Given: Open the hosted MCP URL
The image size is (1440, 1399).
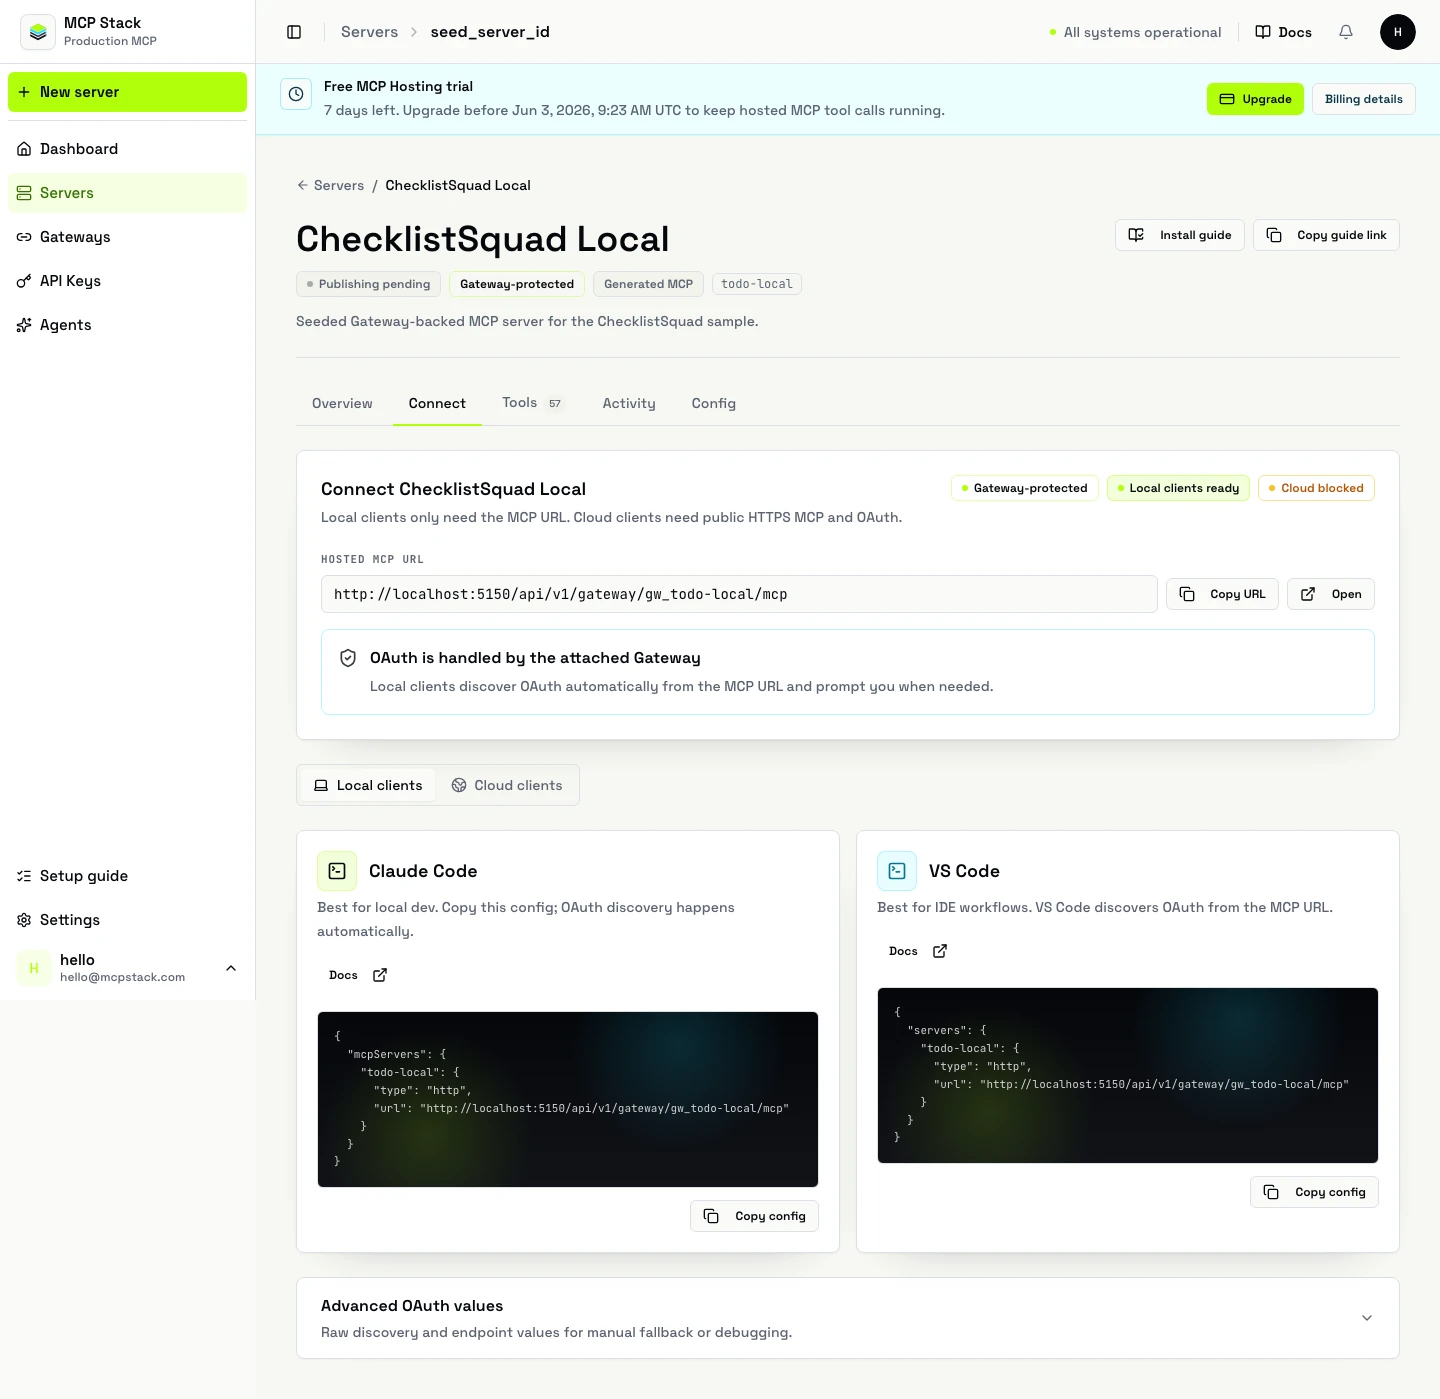Looking at the screenshot, I should click(x=1331, y=594).
